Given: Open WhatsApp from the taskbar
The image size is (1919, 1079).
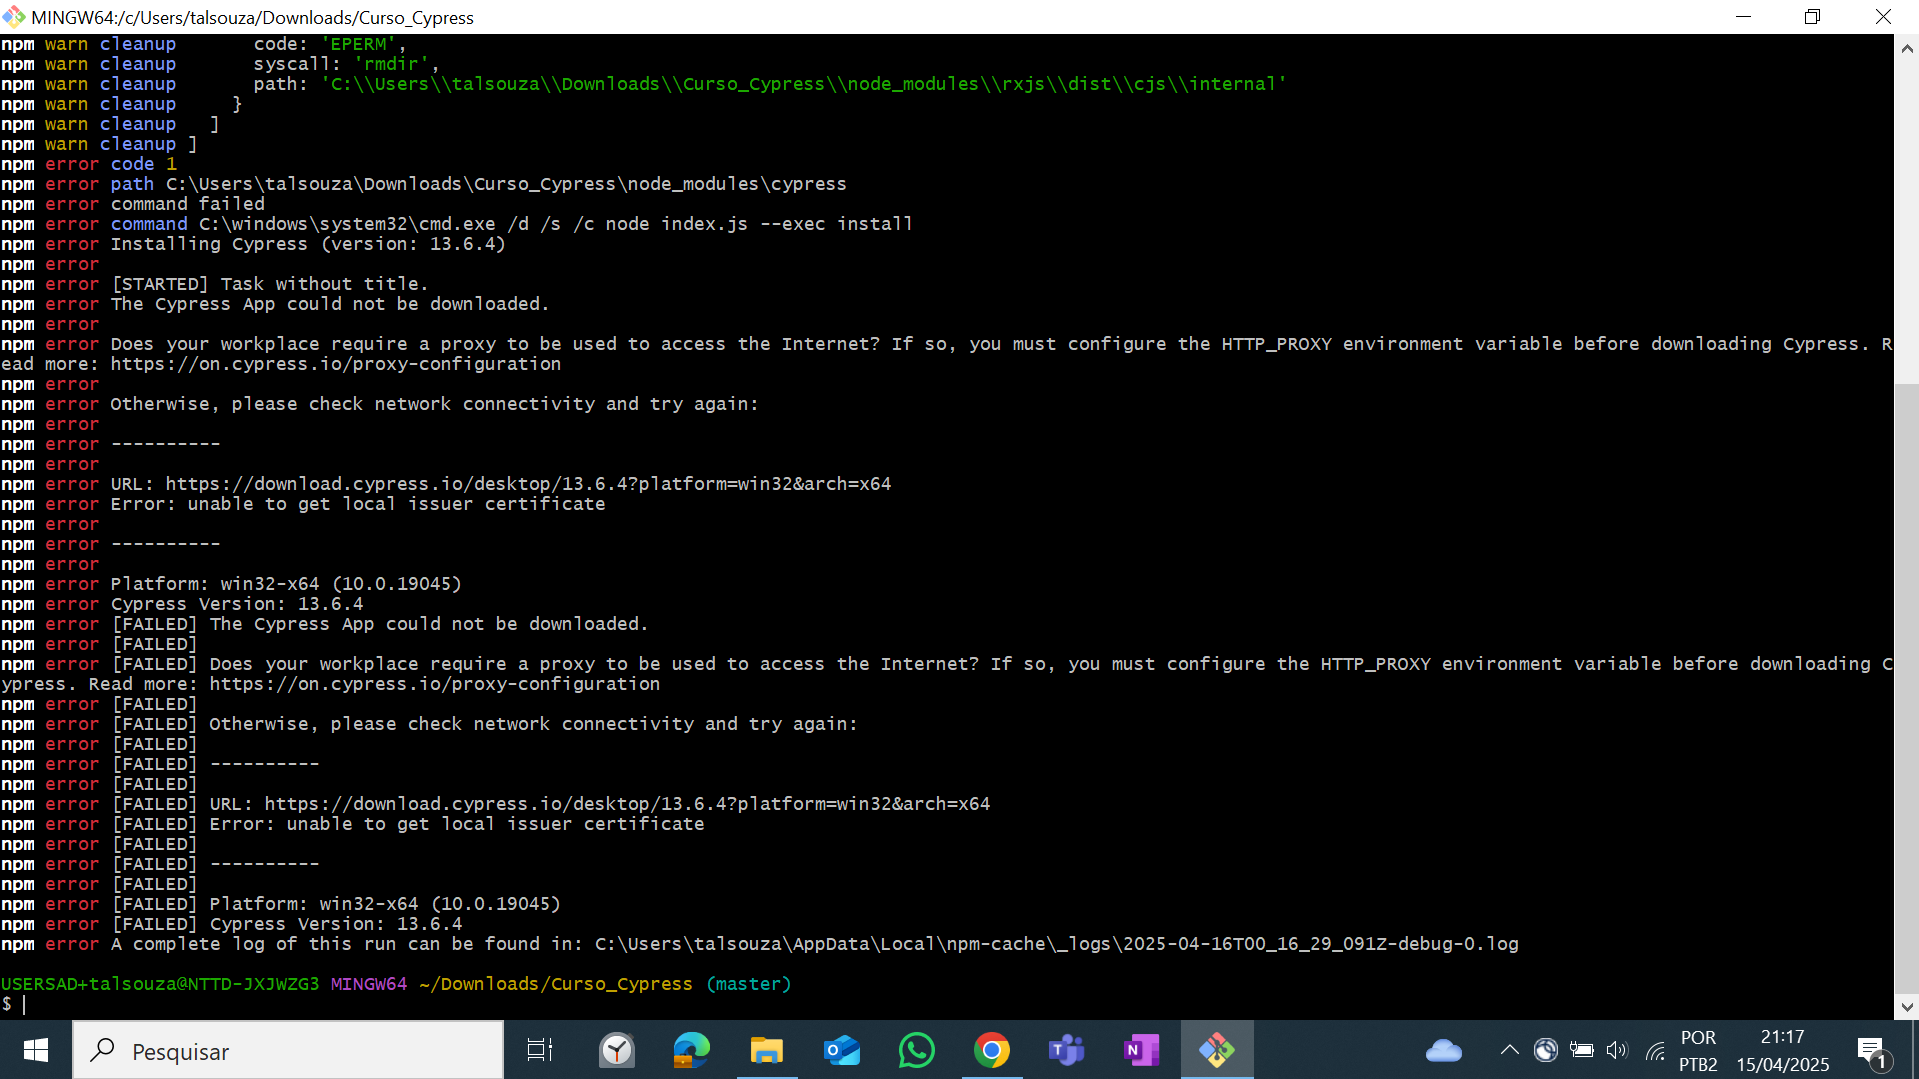Looking at the screenshot, I should (917, 1050).
